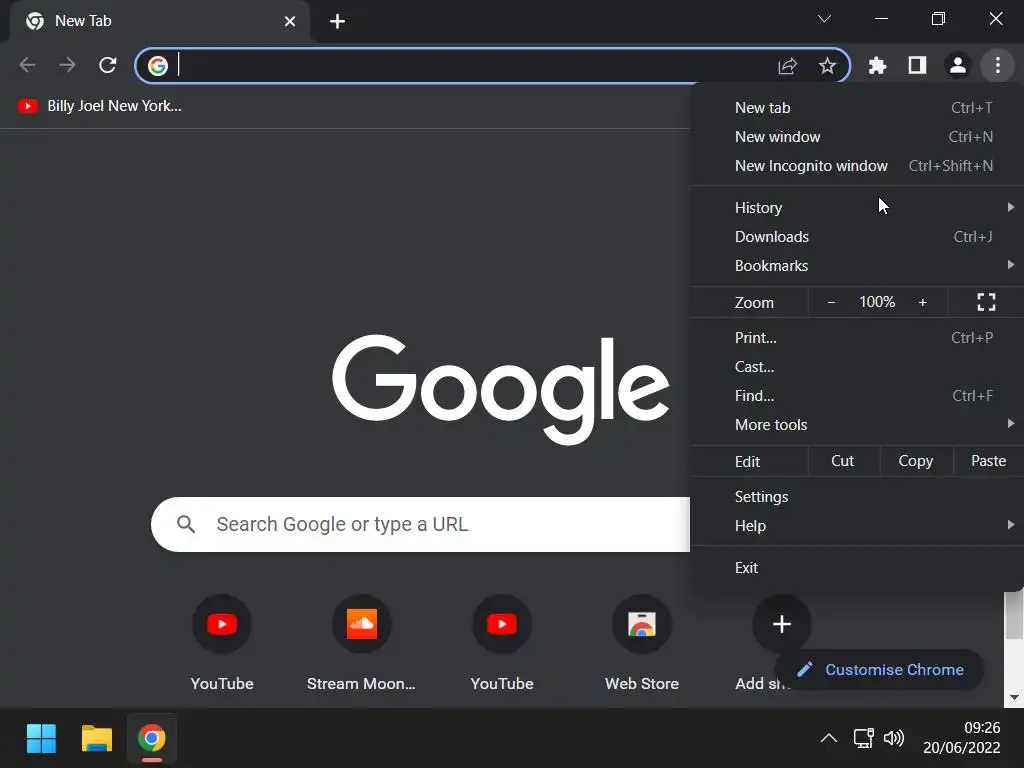Open Settings from the menu
This screenshot has height=768, width=1024.
[857, 497]
